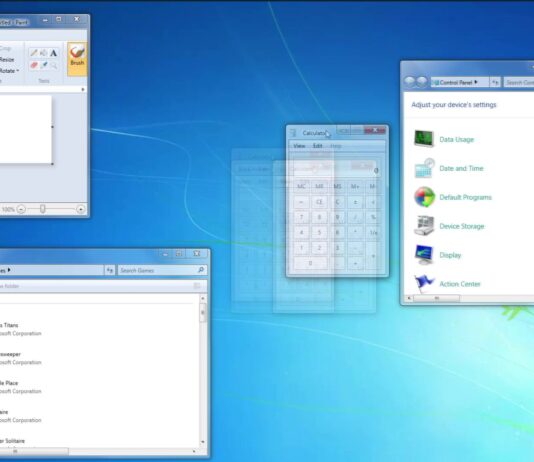Click the Paint zoom slider handle
Screen dimensions: 534x462
[x=43, y=209]
